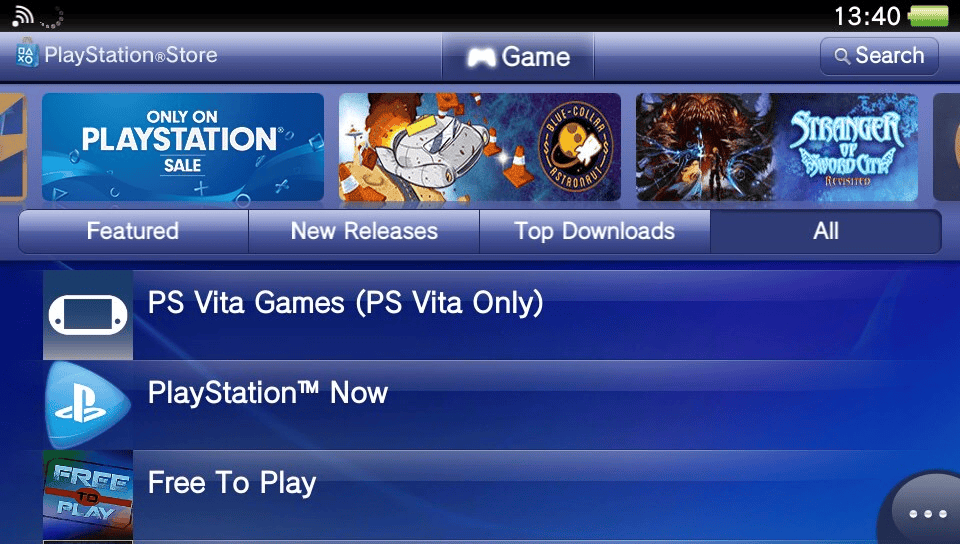Open Stranger of Sword City Revisited banner
960x544 pixels.
coord(777,147)
